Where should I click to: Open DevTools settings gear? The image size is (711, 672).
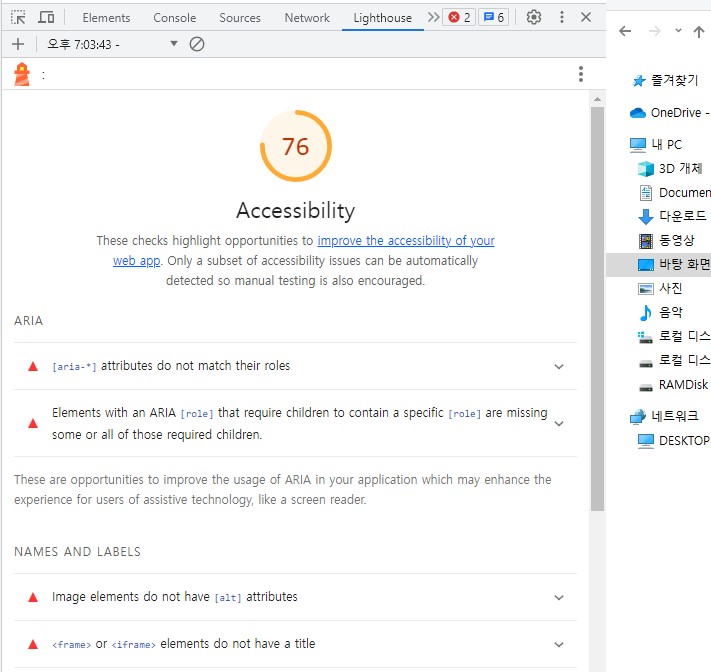coord(534,17)
